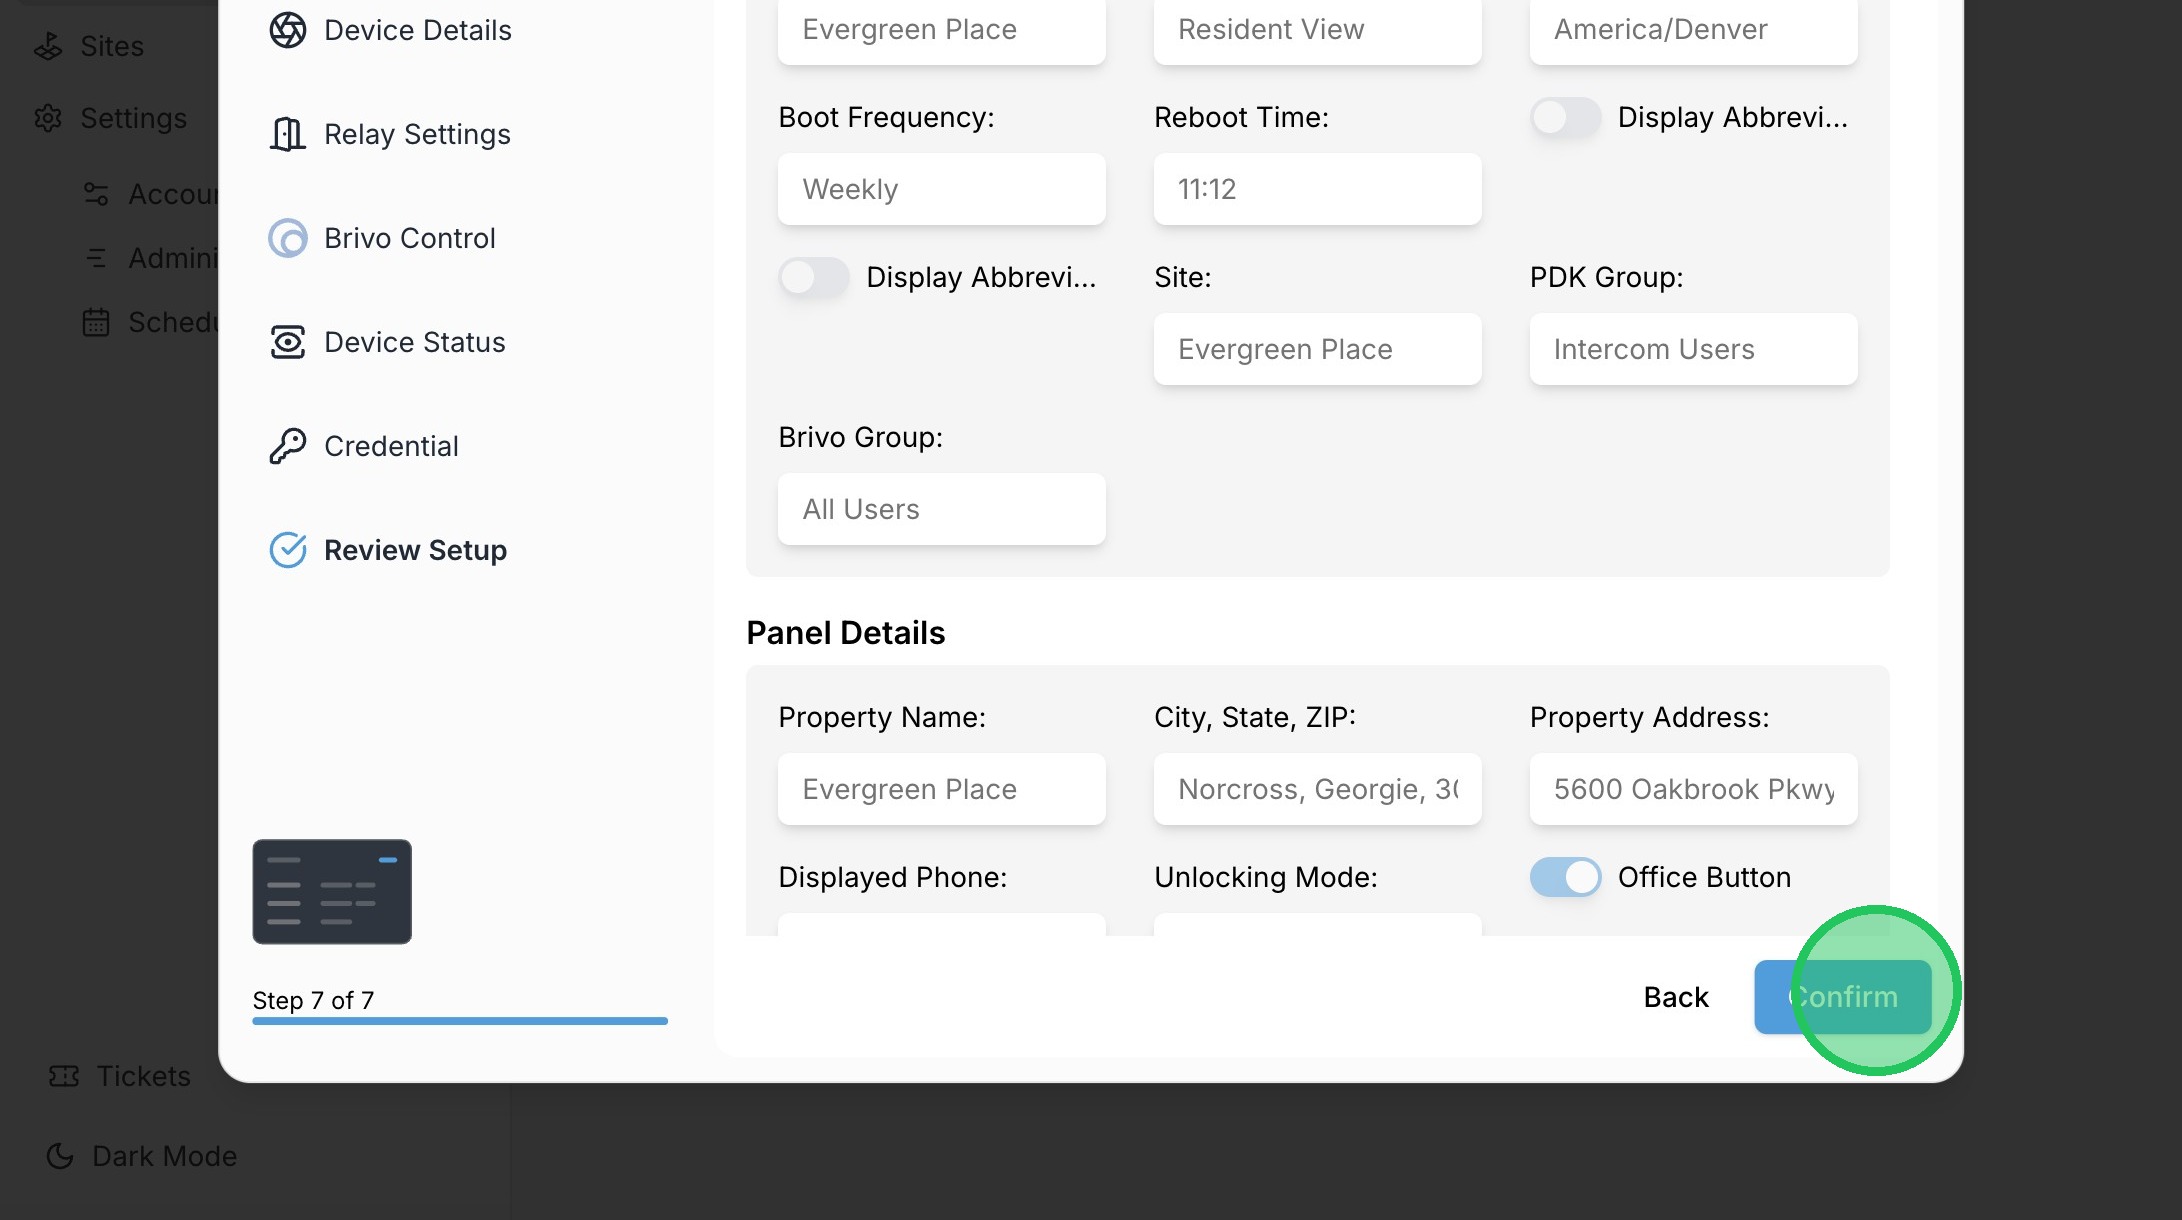Image resolution: width=2182 pixels, height=1220 pixels.
Task: Click the Back button
Action: [x=1676, y=997]
